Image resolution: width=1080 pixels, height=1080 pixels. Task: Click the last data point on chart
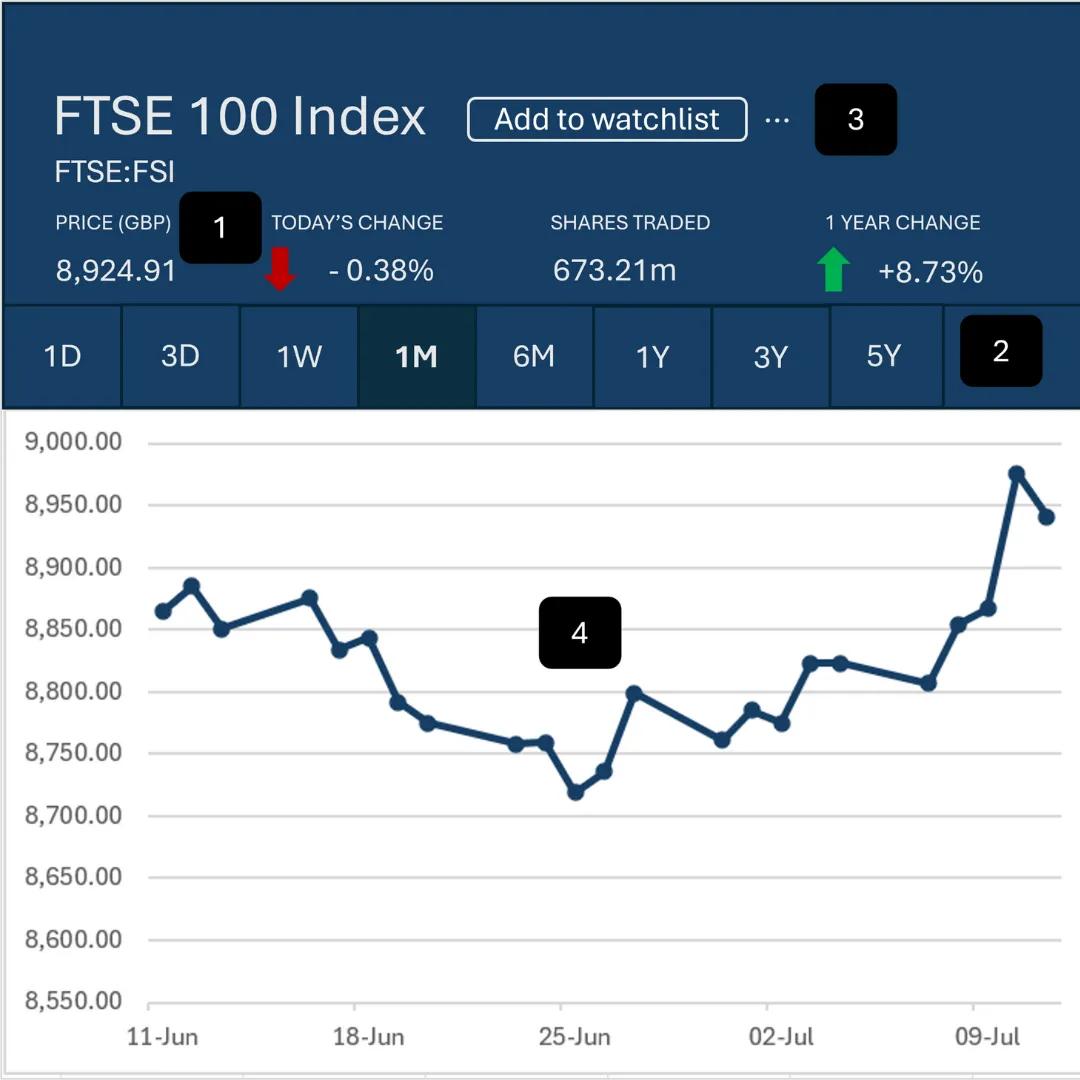click(1046, 517)
